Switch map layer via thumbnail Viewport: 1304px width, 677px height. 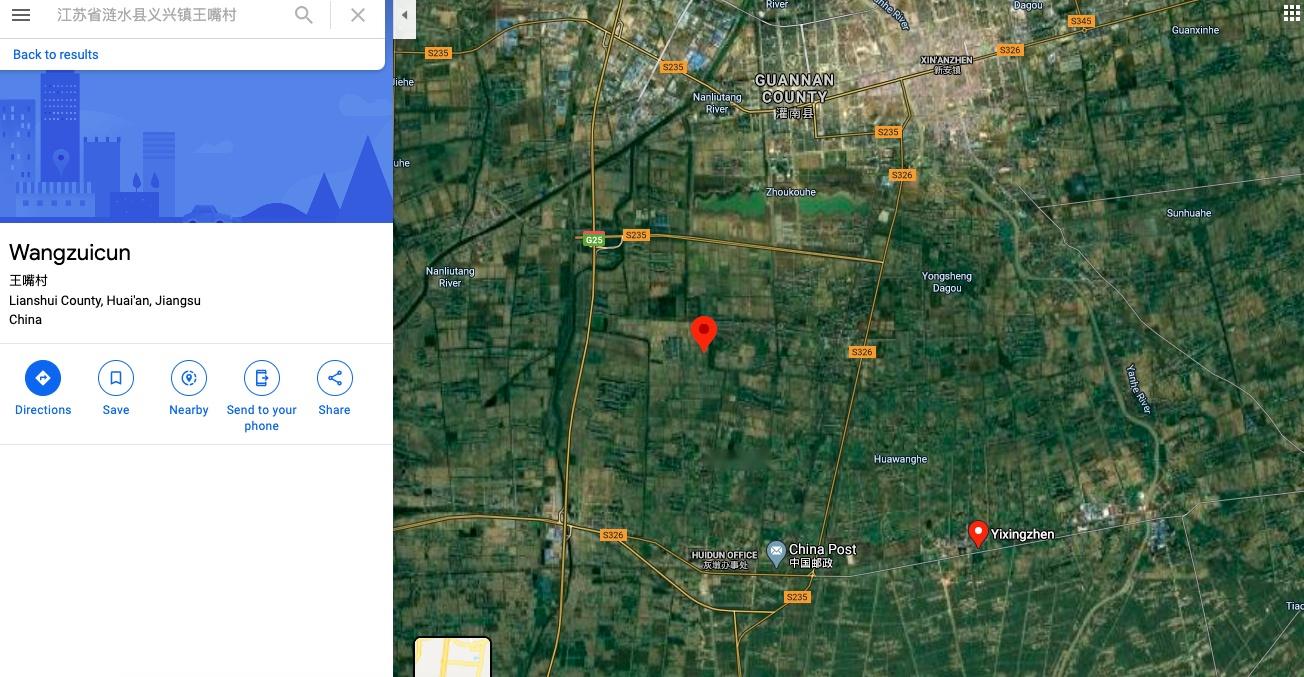pyautogui.click(x=453, y=657)
